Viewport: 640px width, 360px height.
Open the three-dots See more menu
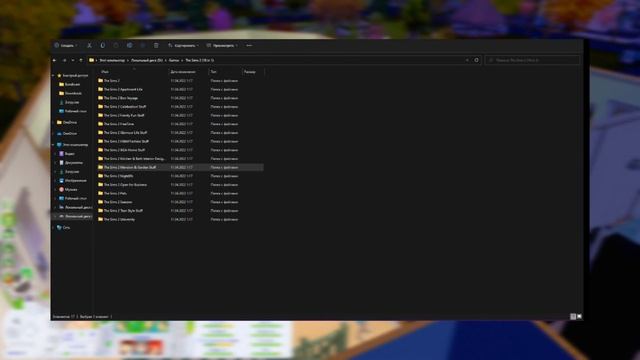pyautogui.click(x=249, y=45)
